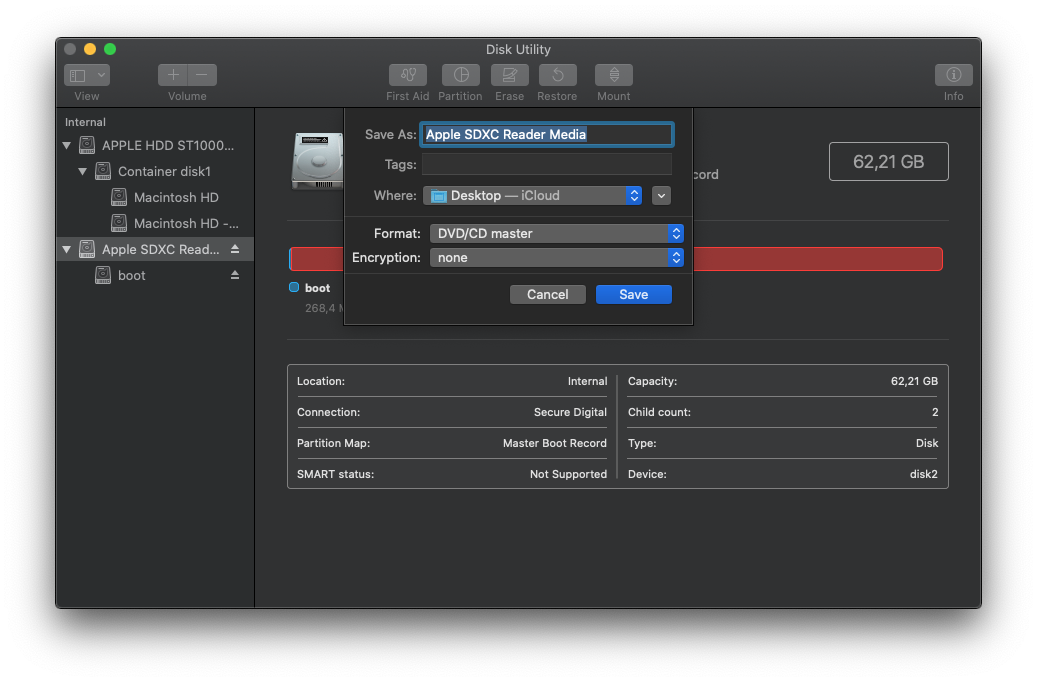
Task: Minimize the Disk Utility window
Action: click(90, 49)
